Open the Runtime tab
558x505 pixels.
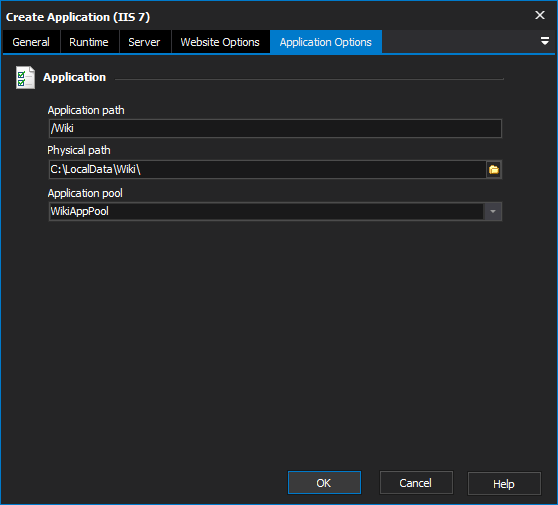tap(89, 42)
